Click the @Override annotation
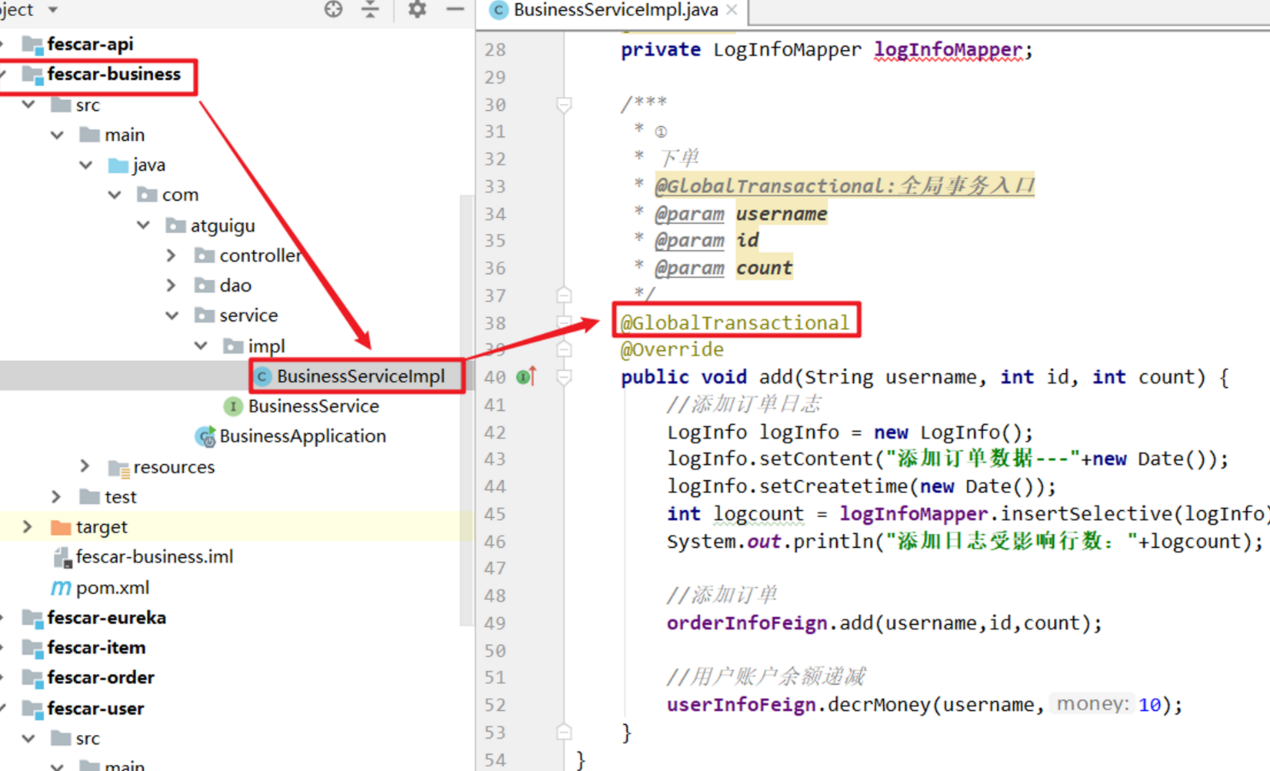Viewport: 1270px width, 771px height. pos(672,349)
